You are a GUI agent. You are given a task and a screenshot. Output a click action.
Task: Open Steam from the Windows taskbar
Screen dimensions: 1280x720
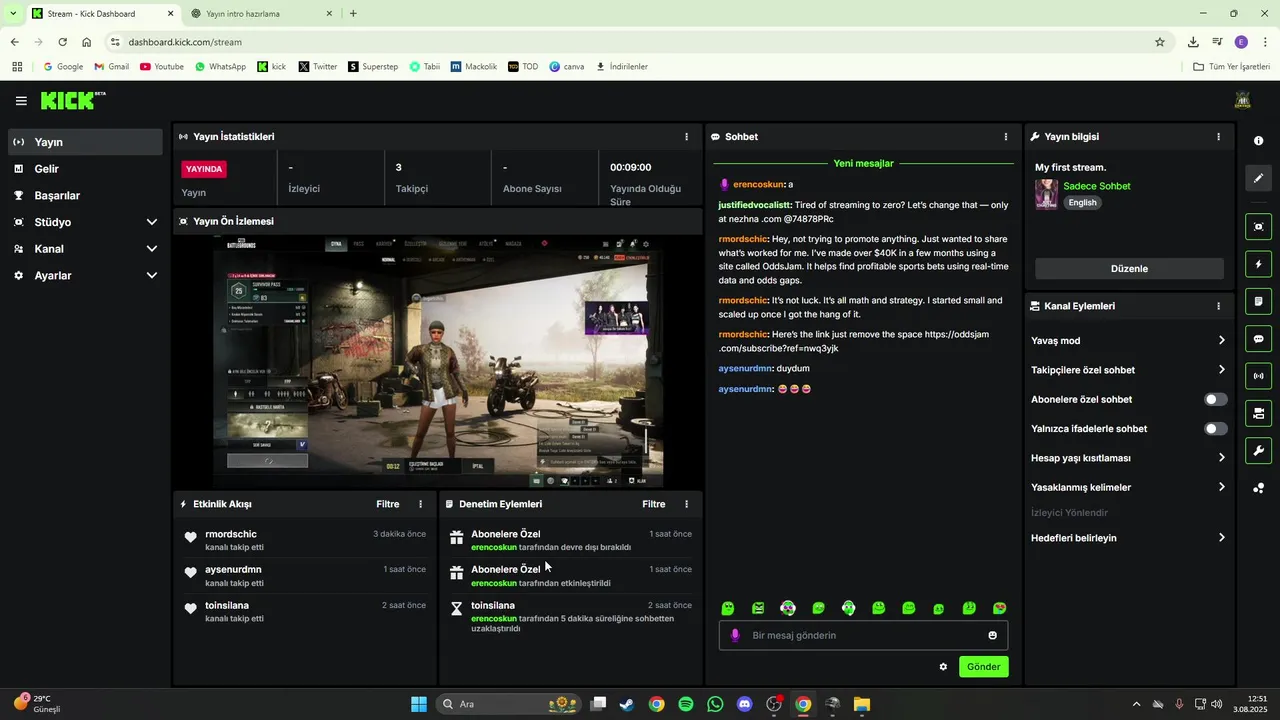coord(627,704)
